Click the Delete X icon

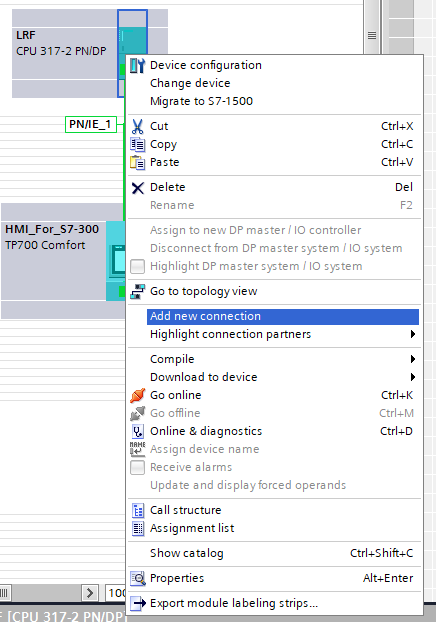(x=137, y=188)
